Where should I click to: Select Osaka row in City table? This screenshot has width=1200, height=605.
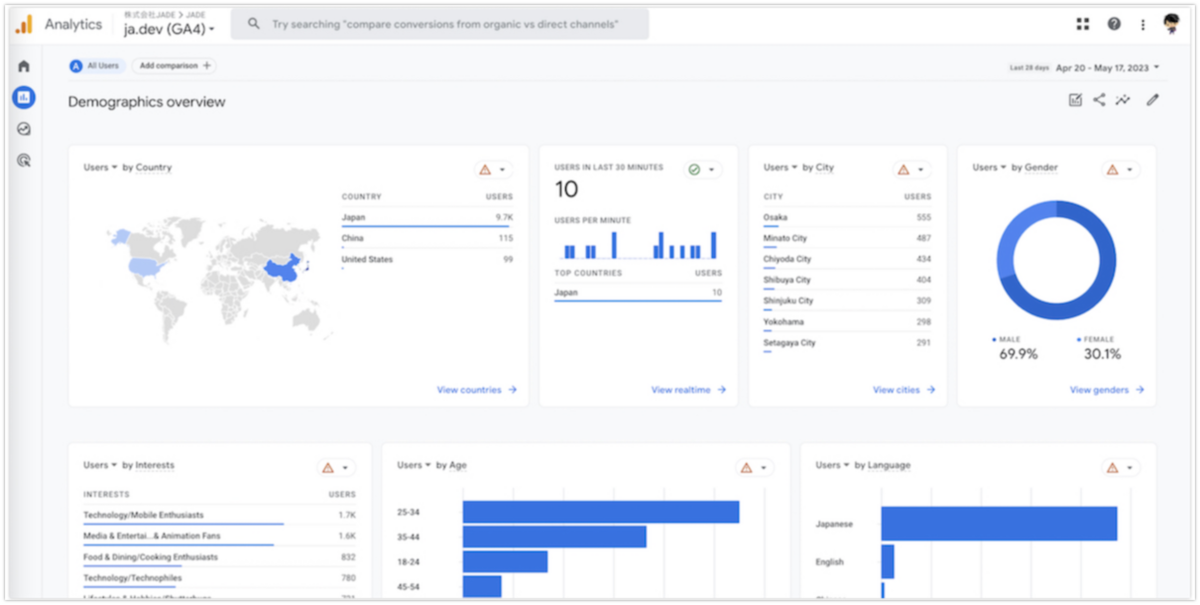(x=847, y=217)
